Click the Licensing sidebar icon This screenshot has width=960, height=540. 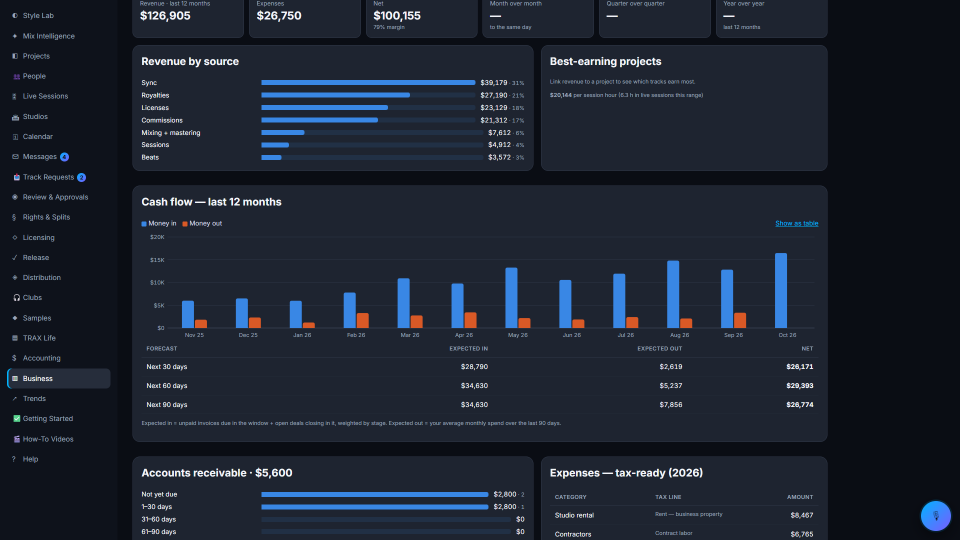[15, 238]
